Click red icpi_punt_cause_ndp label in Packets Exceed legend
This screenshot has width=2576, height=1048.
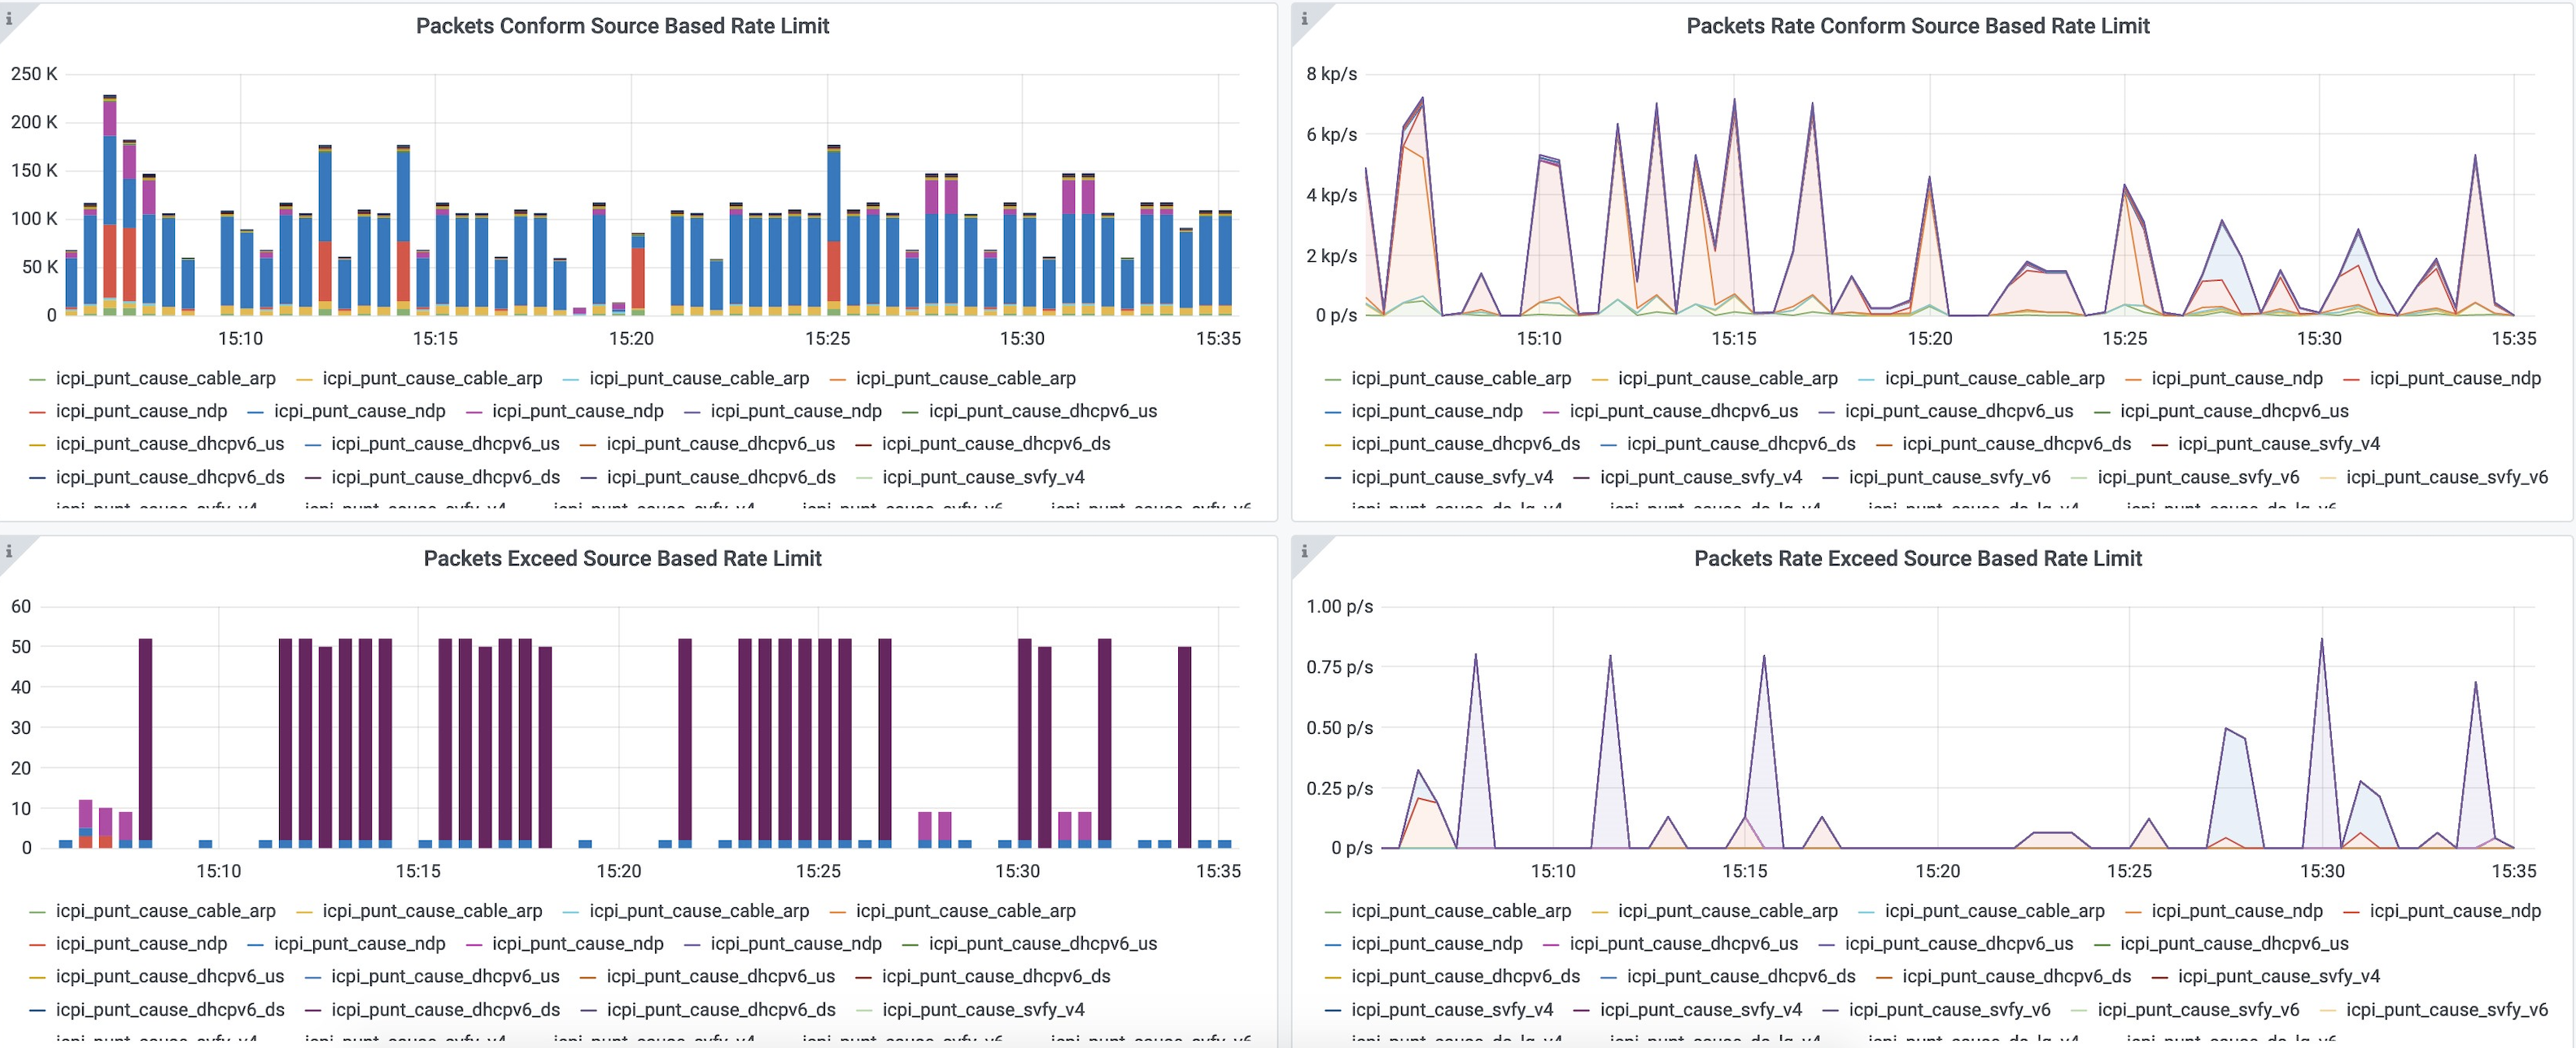(141, 943)
